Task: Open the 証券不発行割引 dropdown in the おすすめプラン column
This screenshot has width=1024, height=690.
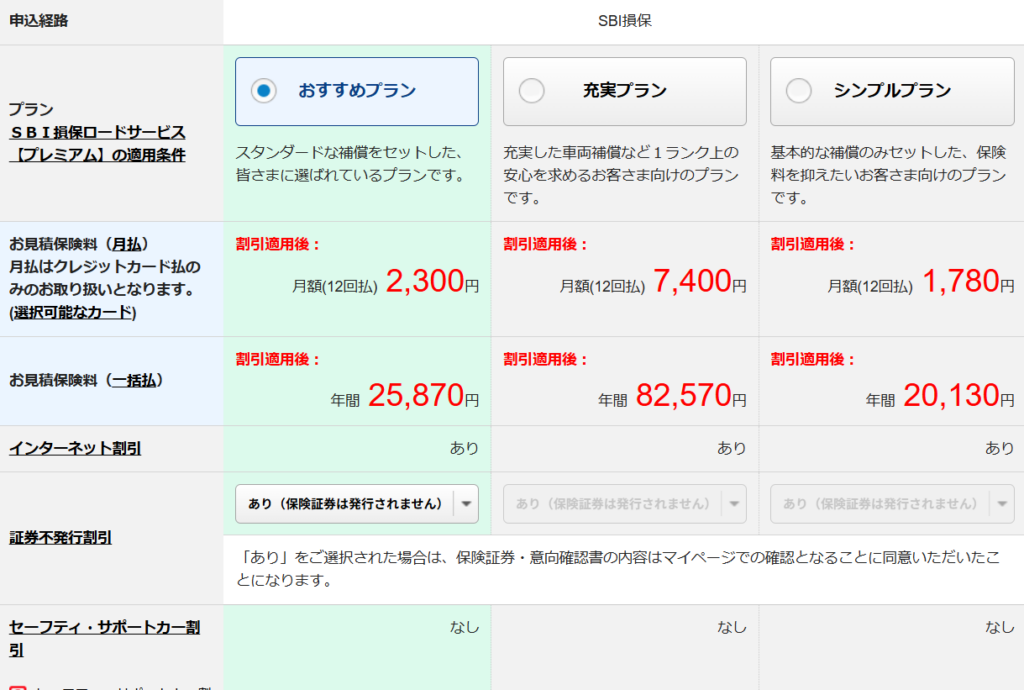Action: pyautogui.click(x=356, y=504)
